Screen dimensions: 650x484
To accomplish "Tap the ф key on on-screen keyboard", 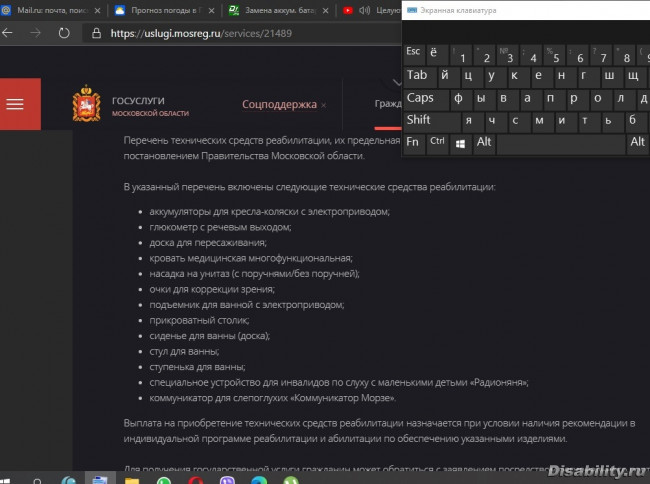I will tap(461, 99).
